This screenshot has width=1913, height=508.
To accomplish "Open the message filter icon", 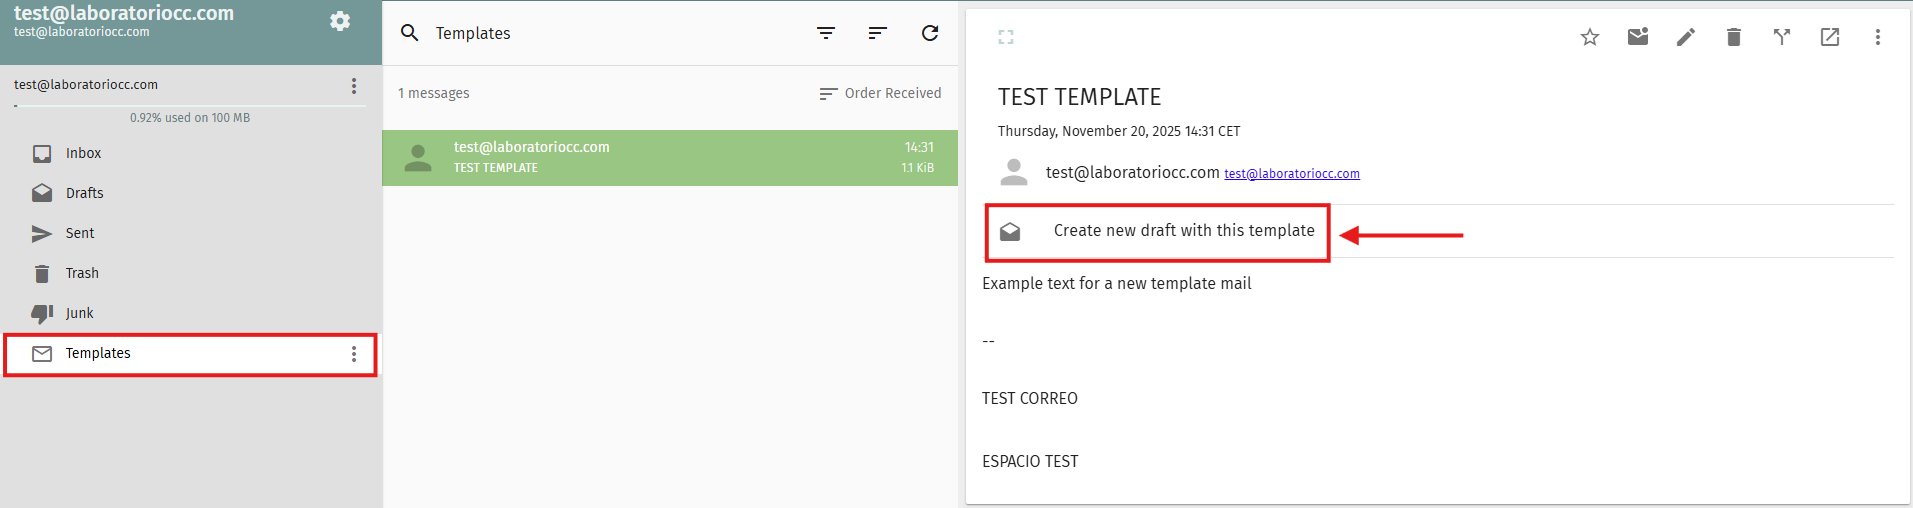I will pyautogui.click(x=826, y=33).
